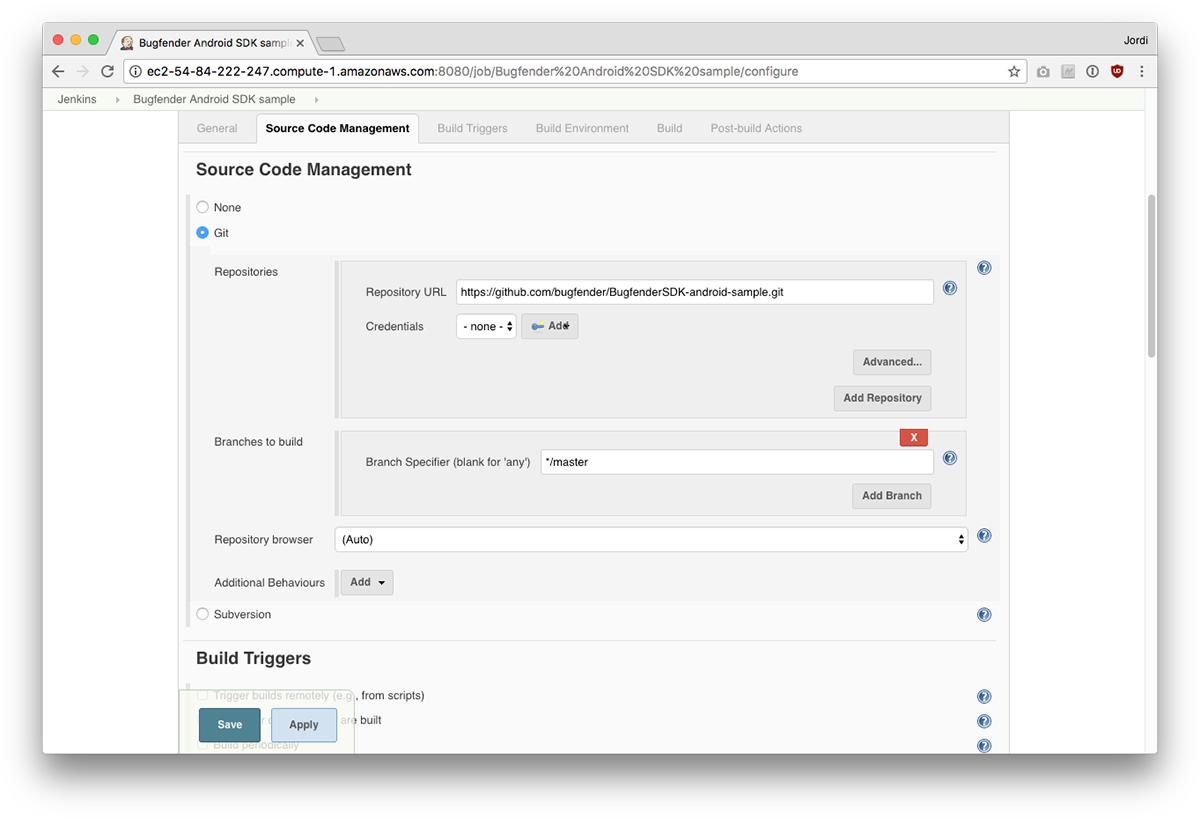Viewport: 1200px width, 819px height.
Task: Select the Git radio button
Action: click(203, 232)
